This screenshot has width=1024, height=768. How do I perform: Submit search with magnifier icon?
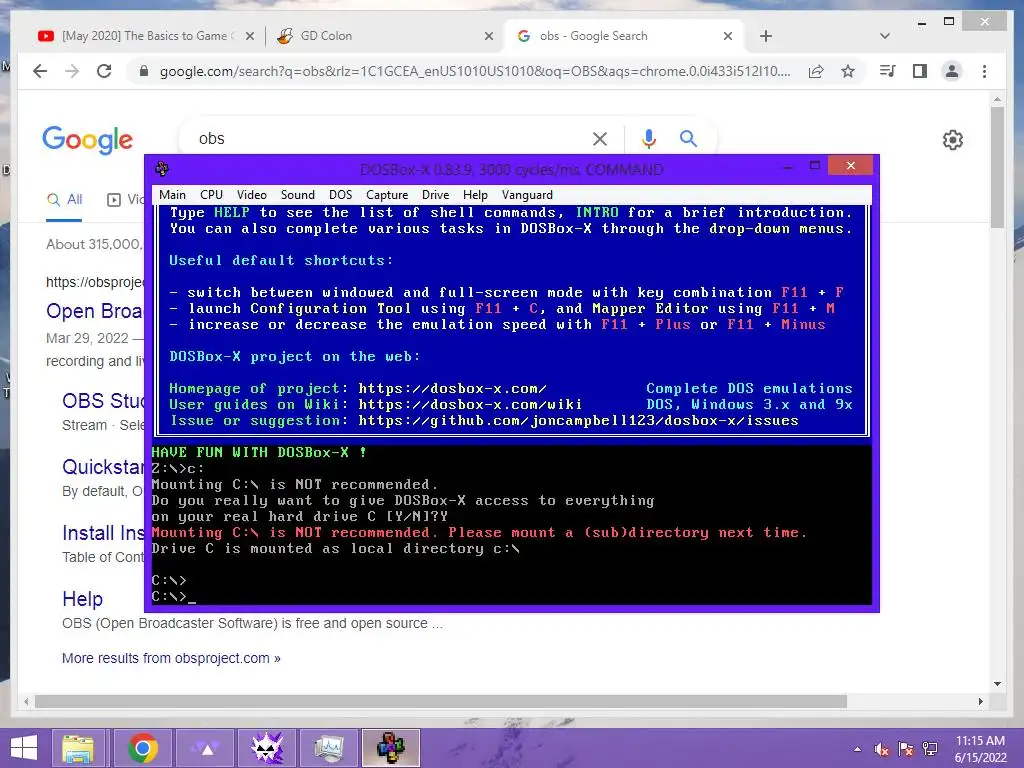[688, 138]
